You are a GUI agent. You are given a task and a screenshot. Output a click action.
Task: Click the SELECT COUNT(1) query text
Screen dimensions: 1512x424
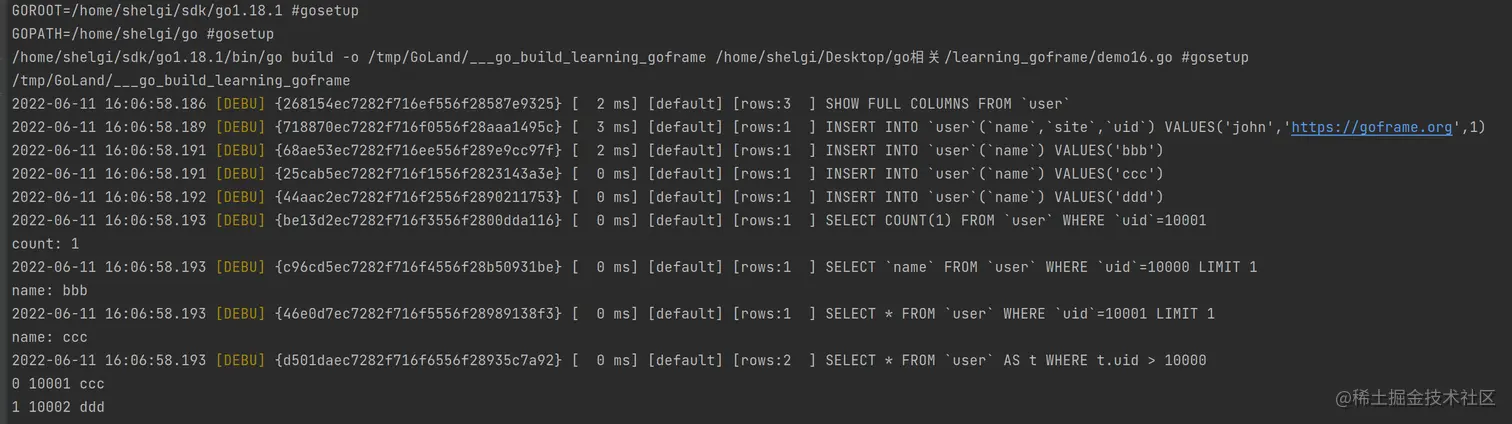click(x=1015, y=220)
